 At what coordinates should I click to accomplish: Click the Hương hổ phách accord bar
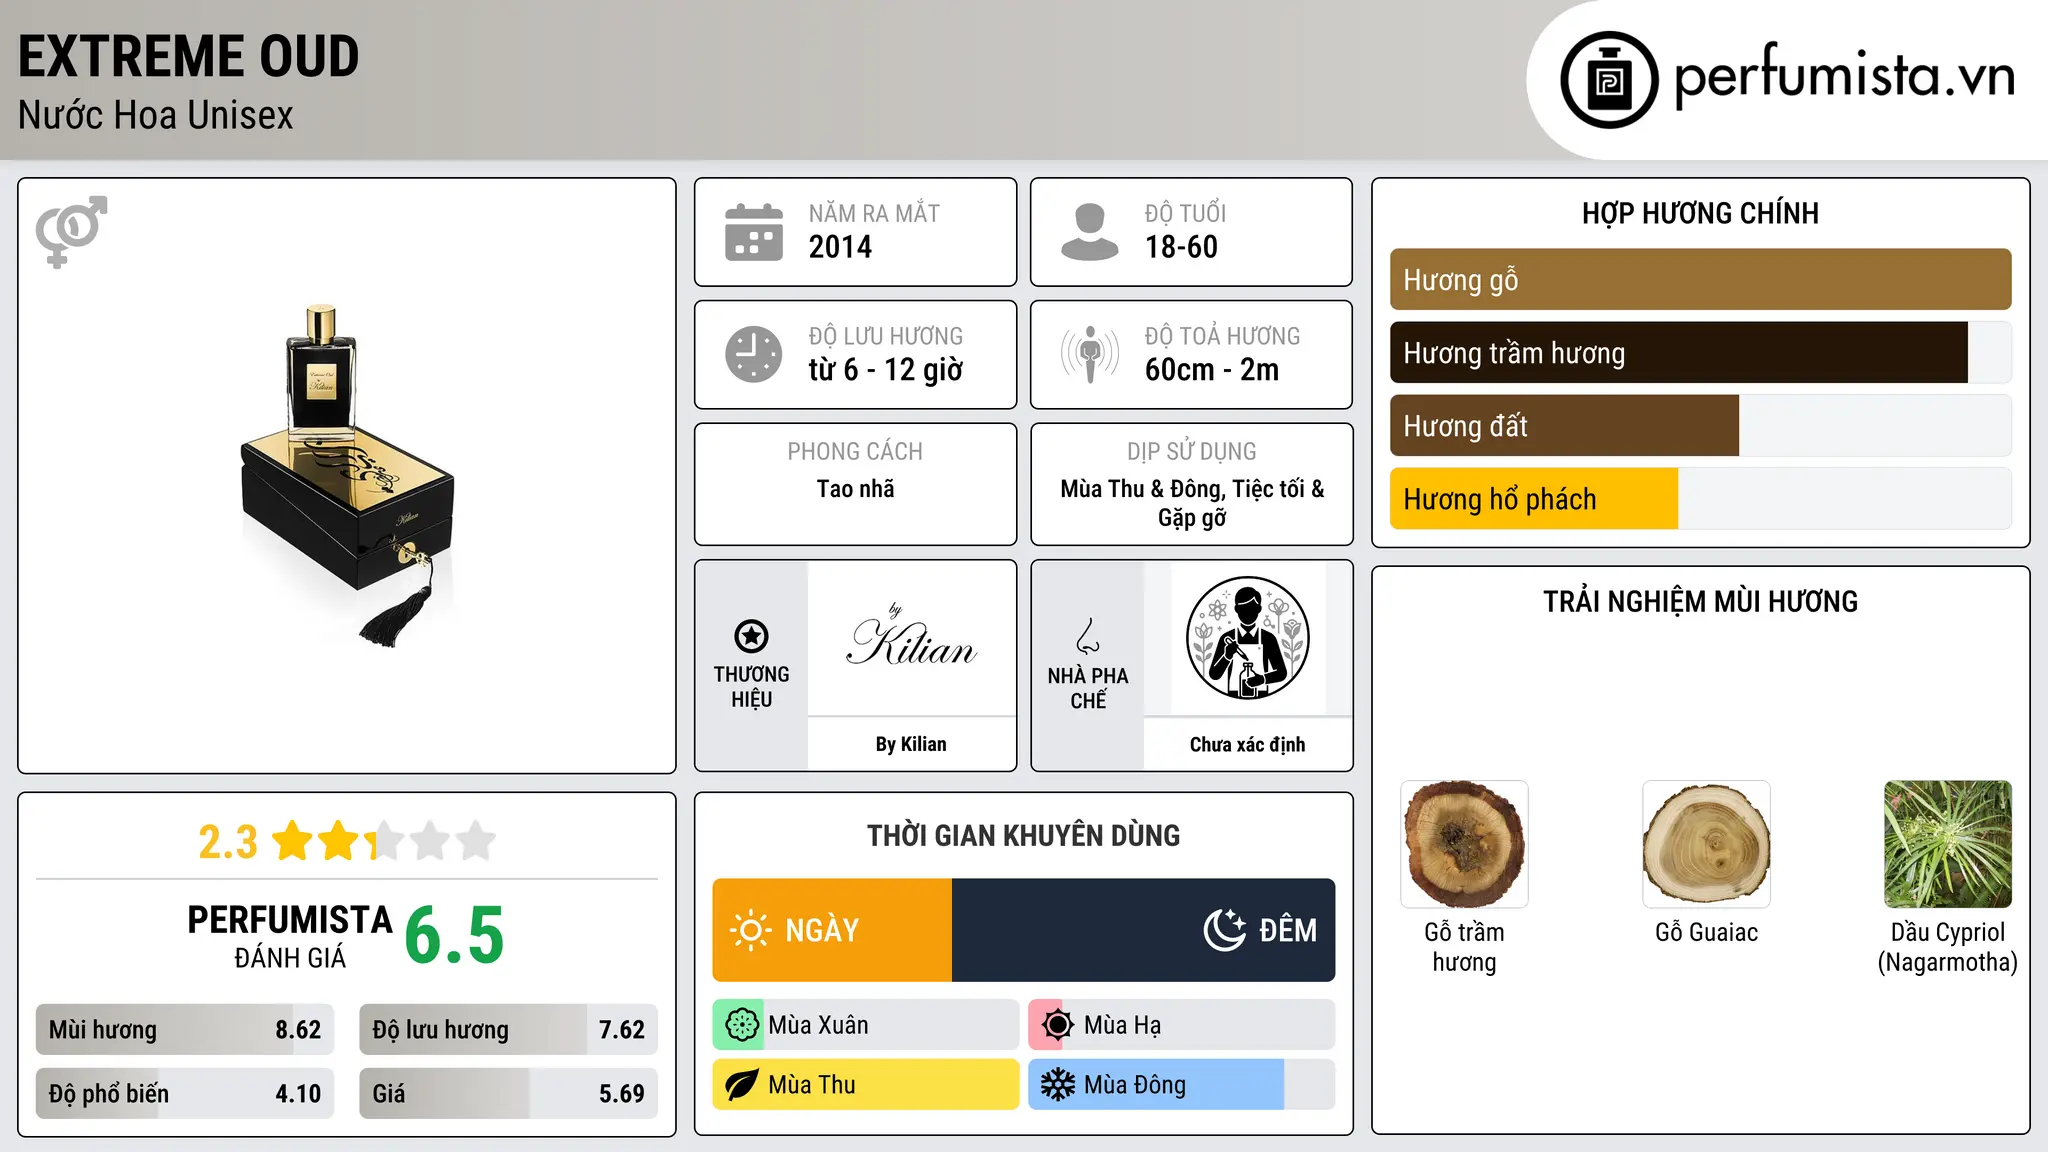click(1700, 499)
